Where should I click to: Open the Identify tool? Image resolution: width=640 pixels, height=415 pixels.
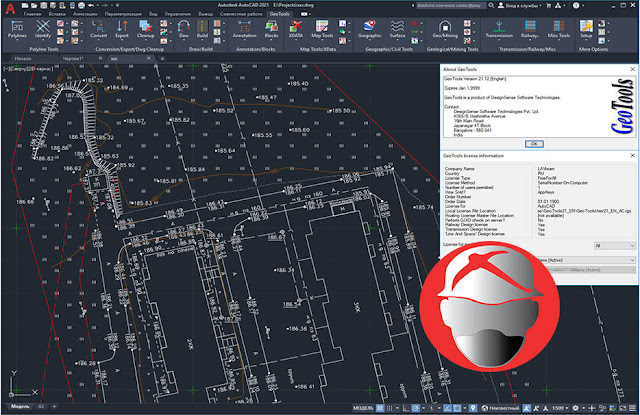coord(42,30)
